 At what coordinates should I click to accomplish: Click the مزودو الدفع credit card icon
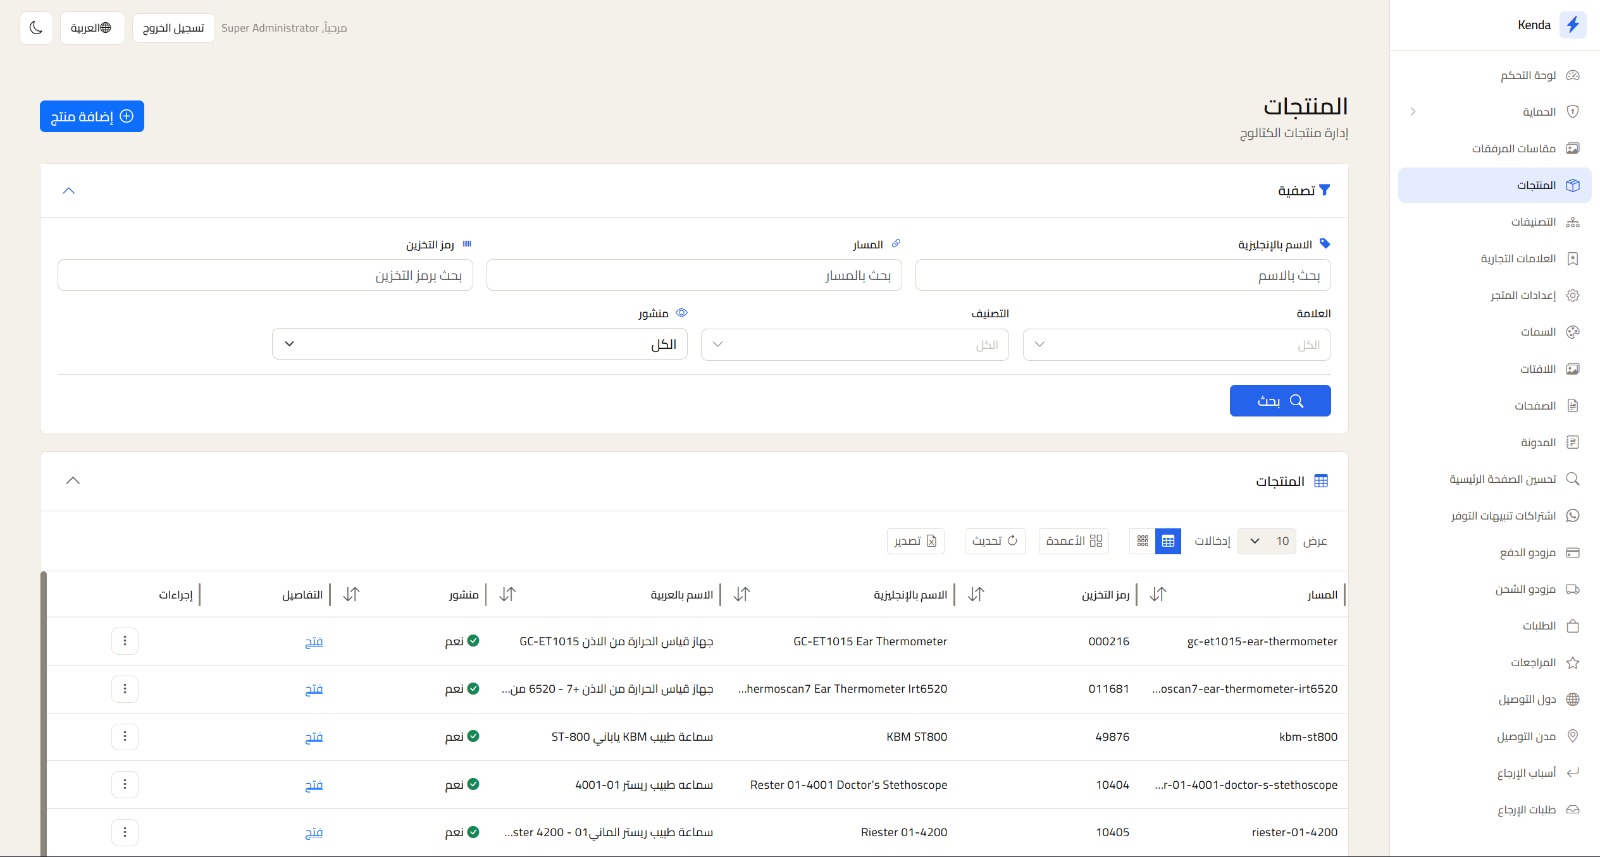[1572, 552]
